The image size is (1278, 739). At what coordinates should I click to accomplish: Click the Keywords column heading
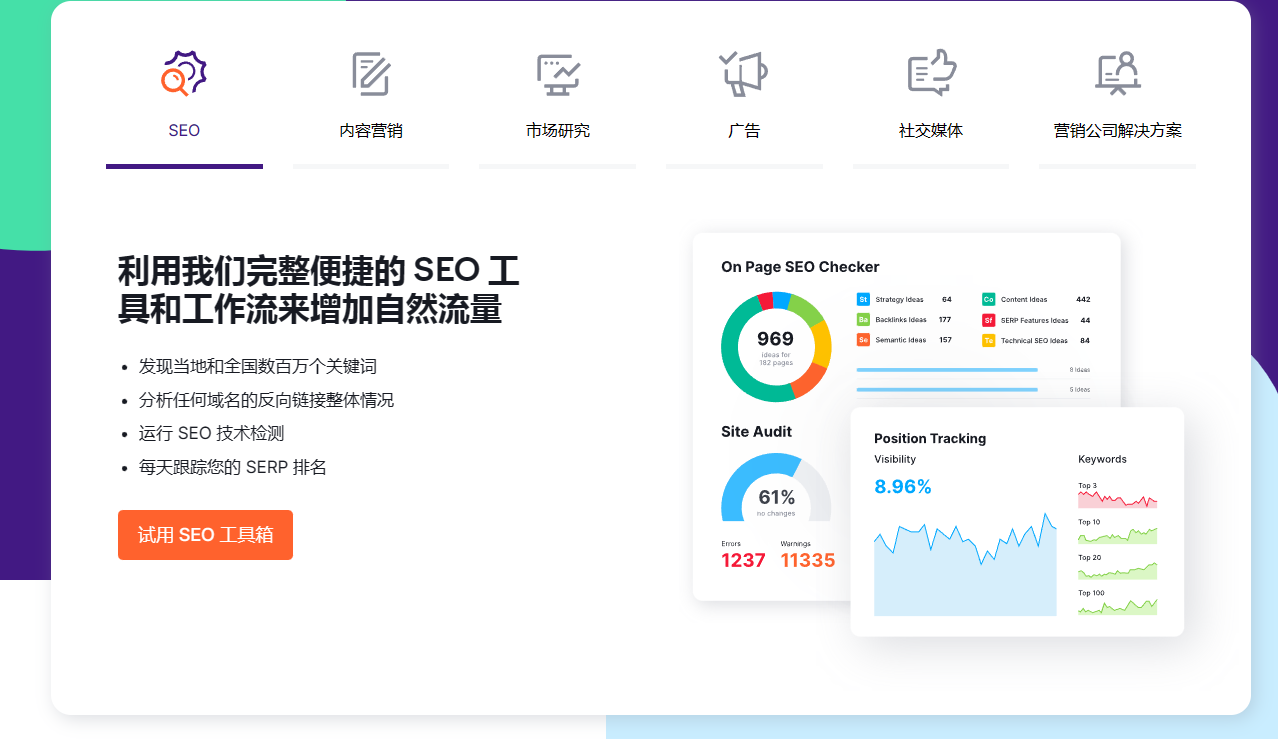click(x=1102, y=460)
